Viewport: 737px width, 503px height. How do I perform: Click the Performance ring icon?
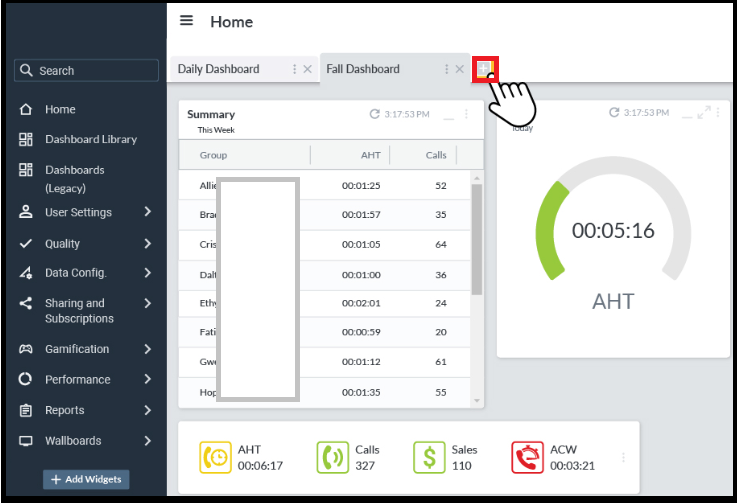[25, 379]
